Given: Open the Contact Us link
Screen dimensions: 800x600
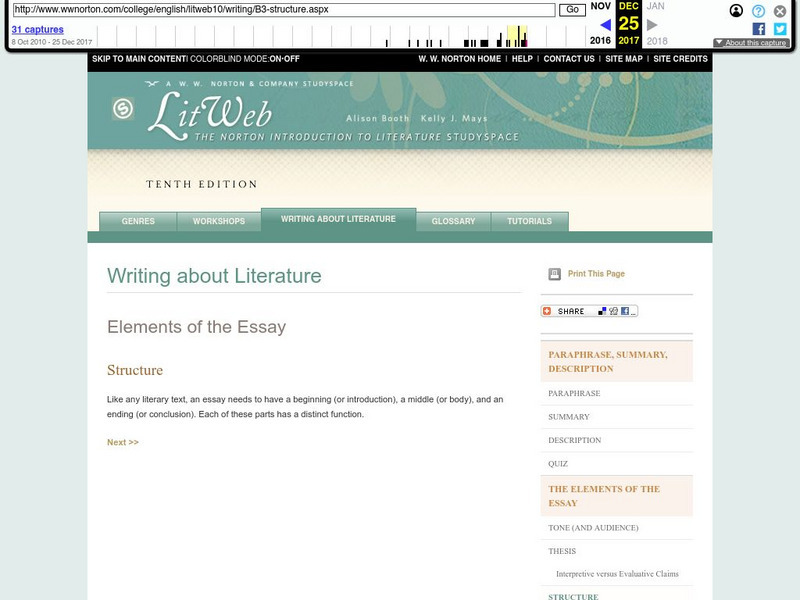Looking at the screenshot, I should [x=569, y=59].
